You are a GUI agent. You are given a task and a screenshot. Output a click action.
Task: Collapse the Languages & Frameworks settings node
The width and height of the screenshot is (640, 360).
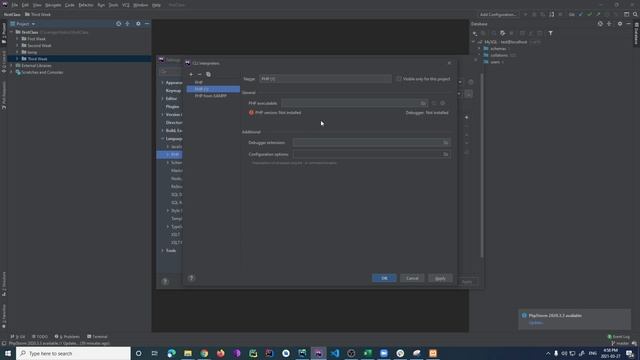[162, 139]
